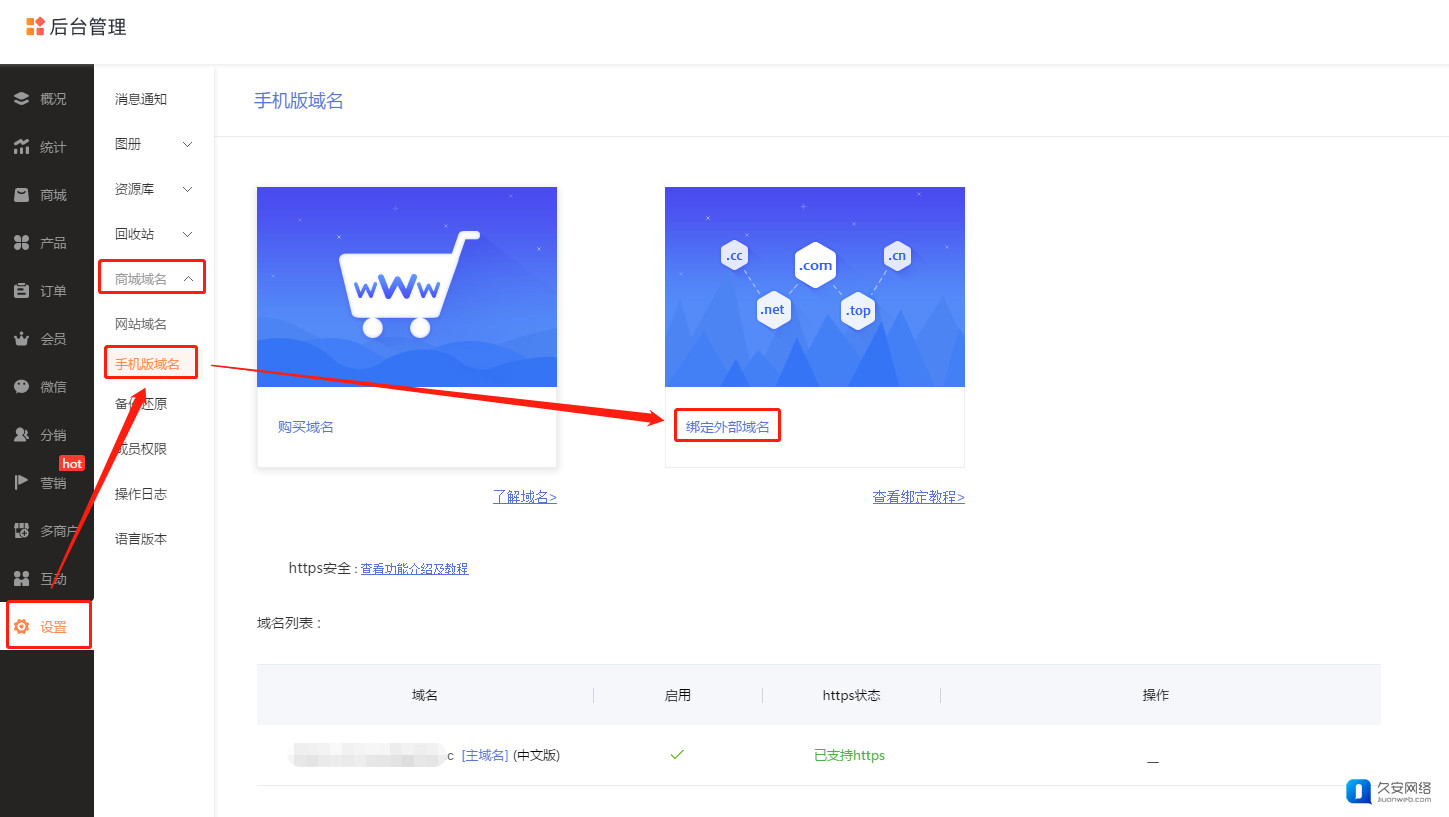The image size is (1449, 817).
Task: Click the 绑定外部域名 link
Action: [x=727, y=427]
